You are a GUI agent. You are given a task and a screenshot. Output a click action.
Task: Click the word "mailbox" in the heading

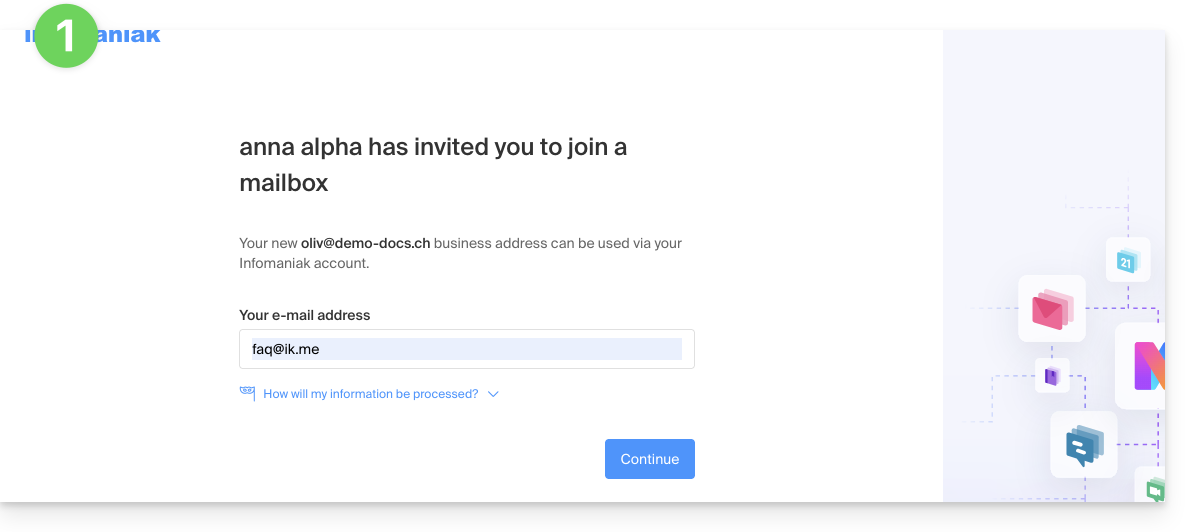pyautogui.click(x=283, y=184)
